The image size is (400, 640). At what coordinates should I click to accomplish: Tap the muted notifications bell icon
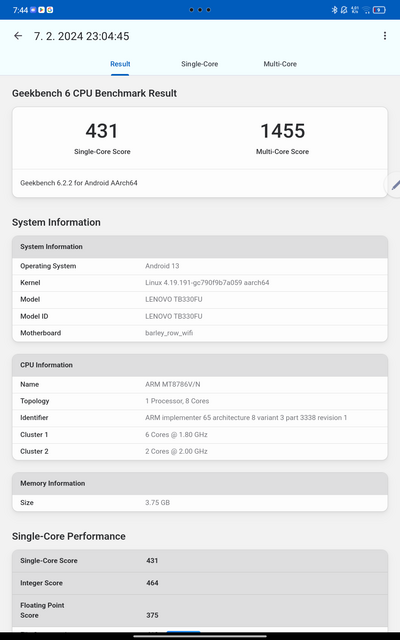(344, 10)
